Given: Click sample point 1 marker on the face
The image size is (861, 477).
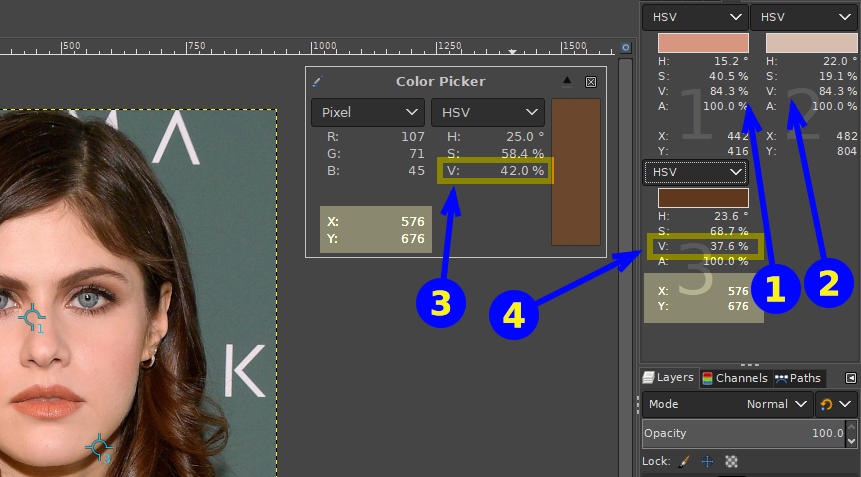Looking at the screenshot, I should pos(33,318).
